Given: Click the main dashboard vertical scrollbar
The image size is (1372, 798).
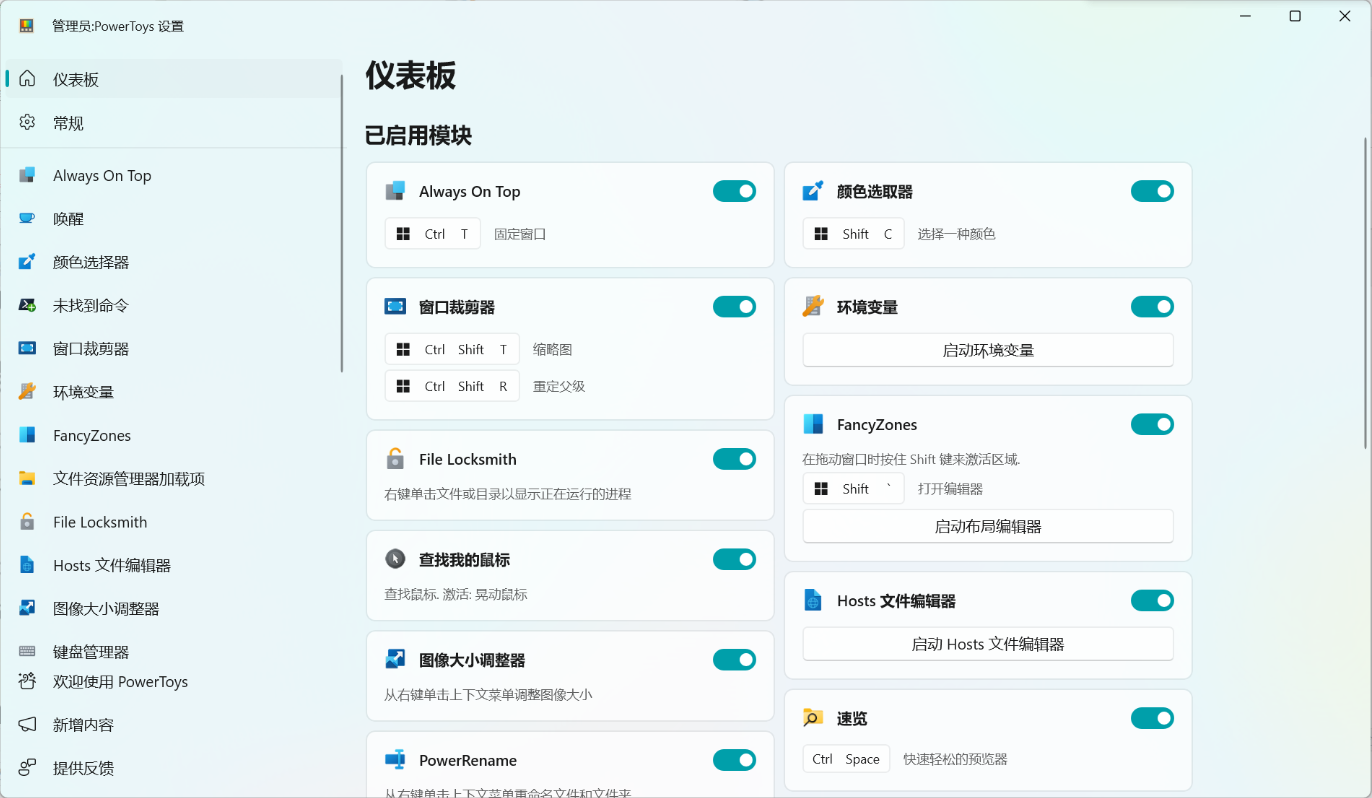Looking at the screenshot, I should (1366, 292).
